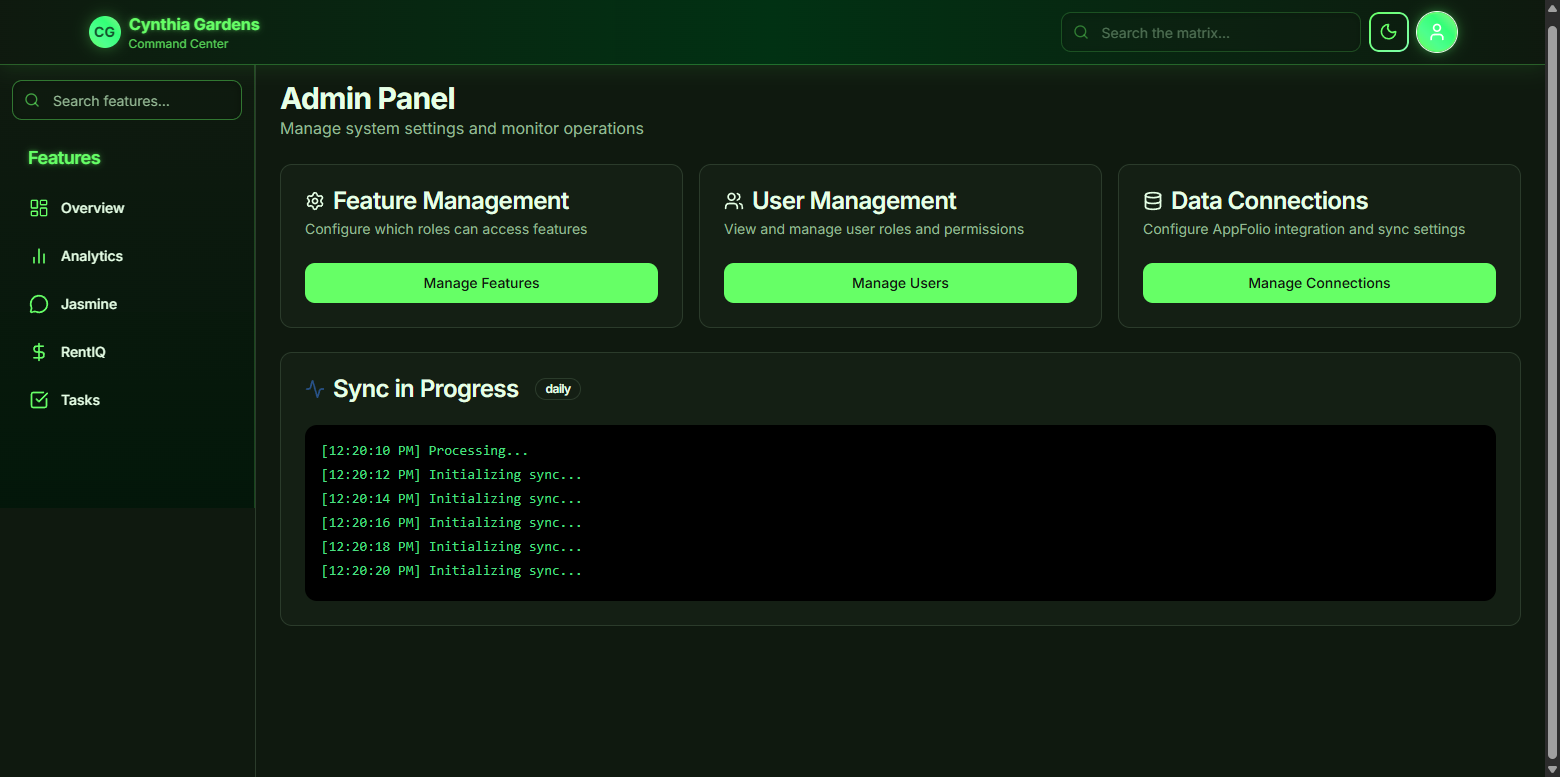Click the CG logo avatar
Viewport: 1560px width, 777px height.
click(104, 32)
